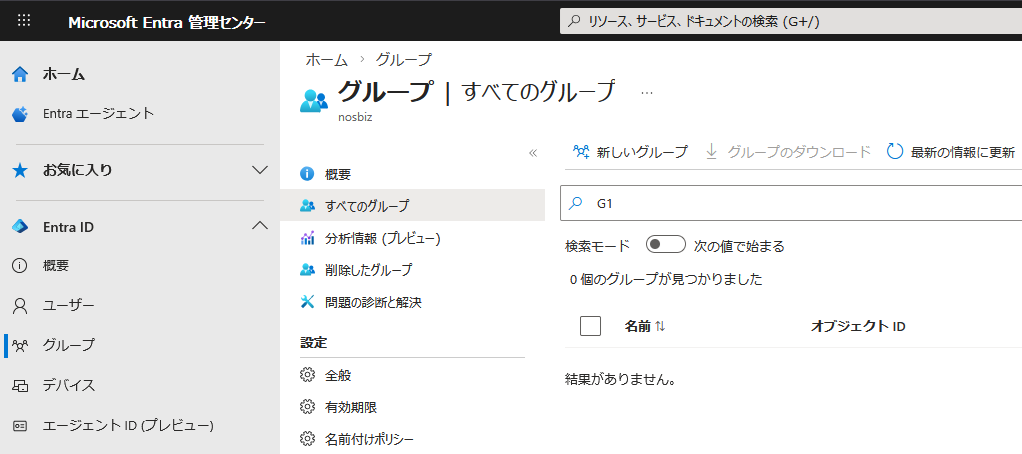The image size is (1022, 454).
Task: Click the 分析情報 chart icon
Action: (307, 238)
